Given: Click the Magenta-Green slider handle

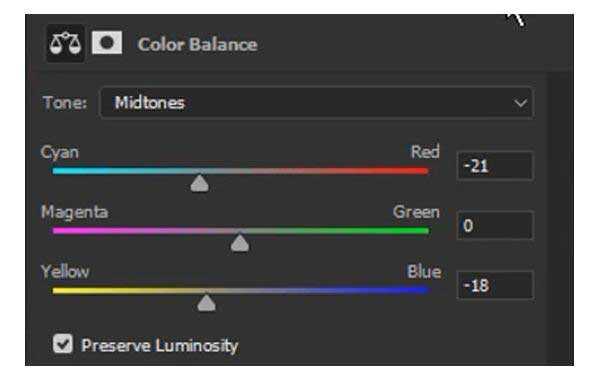Looking at the screenshot, I should coord(240,243).
